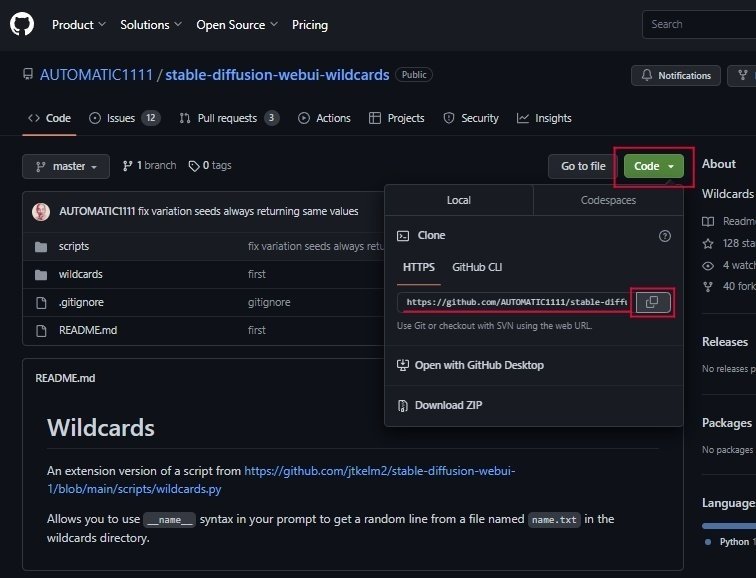Click the Releases heading
This screenshot has height=578, width=756.
725,342
